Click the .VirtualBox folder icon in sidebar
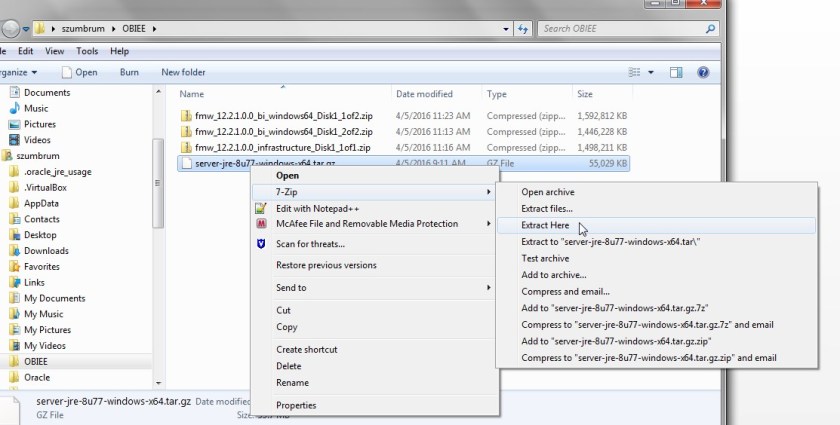The height and width of the screenshot is (425, 840). click(14, 187)
